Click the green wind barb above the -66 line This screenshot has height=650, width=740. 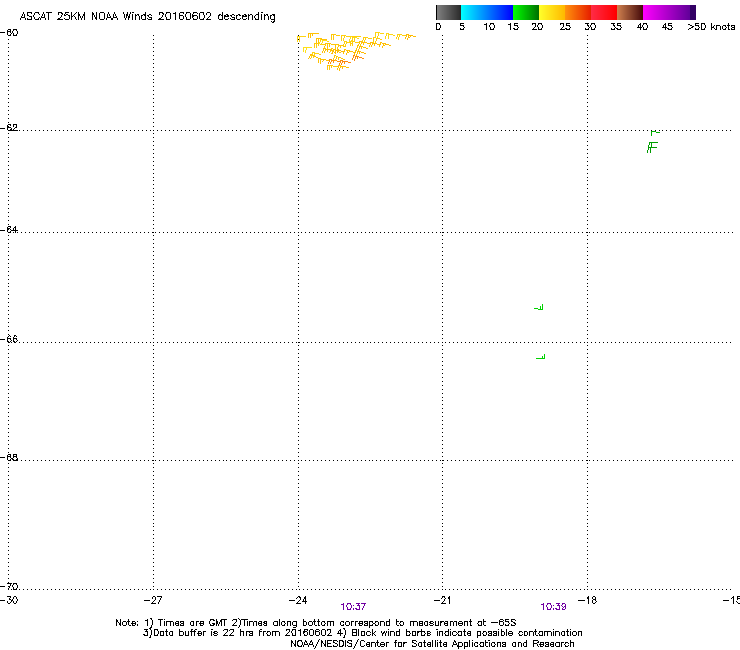click(x=539, y=307)
